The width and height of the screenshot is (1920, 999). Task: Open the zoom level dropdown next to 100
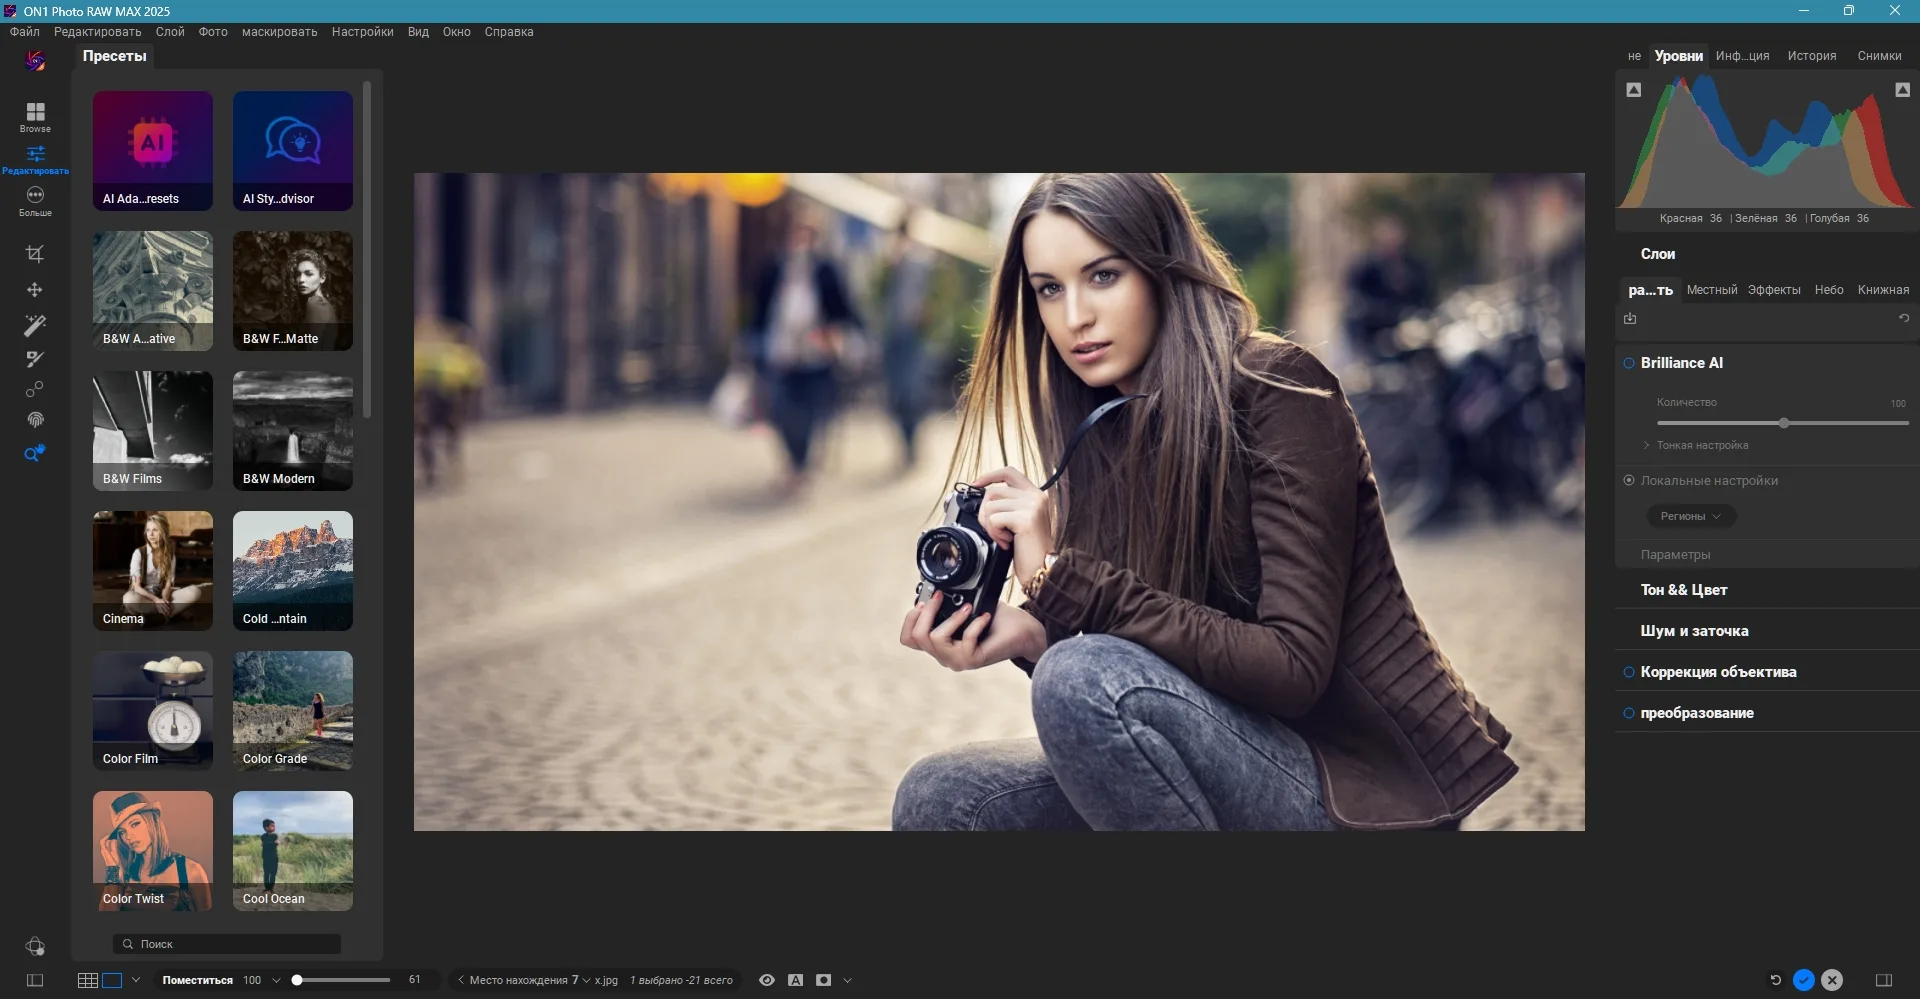coord(277,980)
